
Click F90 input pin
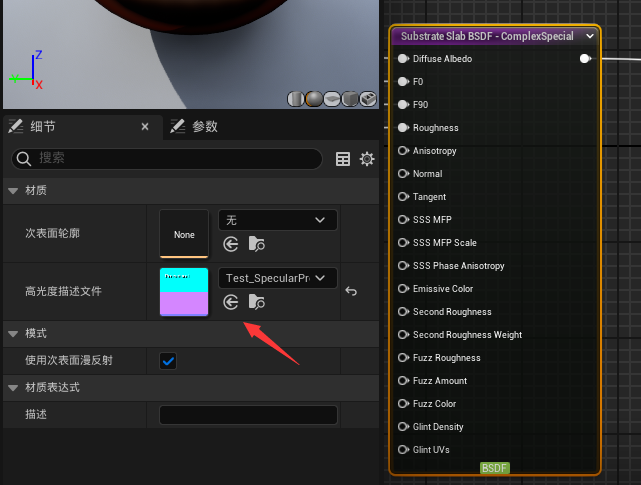tap(403, 105)
